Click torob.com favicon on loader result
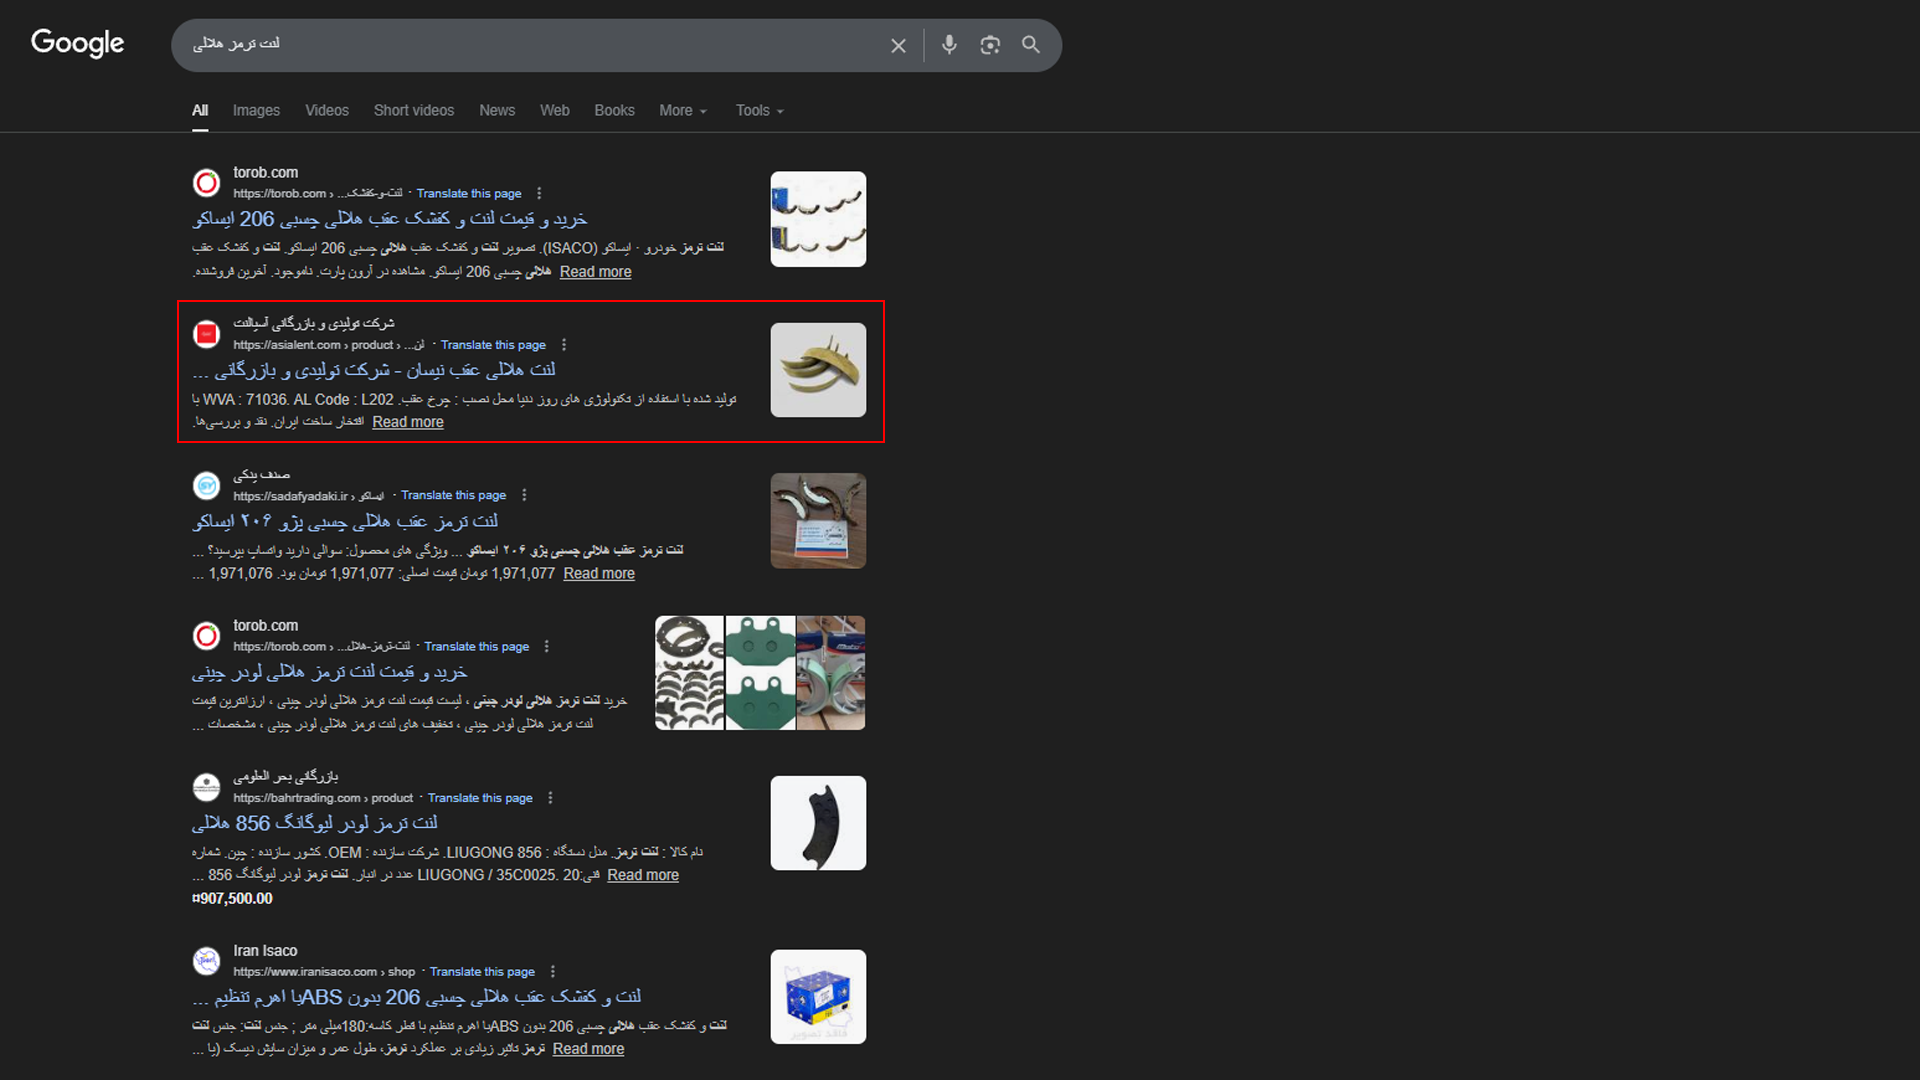 pyautogui.click(x=207, y=636)
